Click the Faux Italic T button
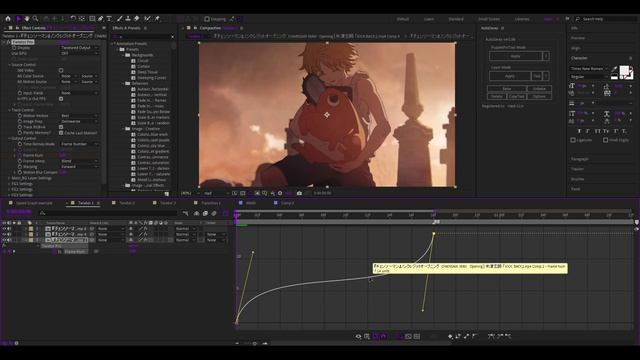Viewport: 640px width, 360px height. tap(588, 131)
